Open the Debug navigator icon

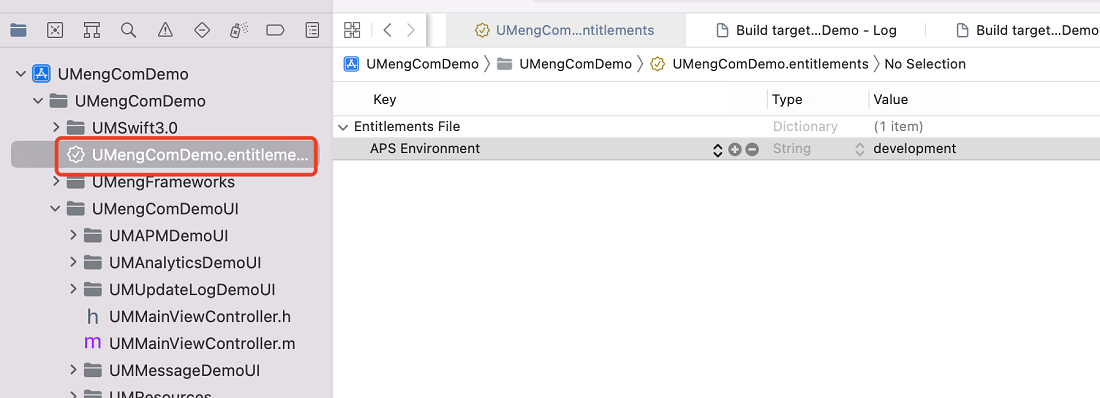(x=239, y=29)
